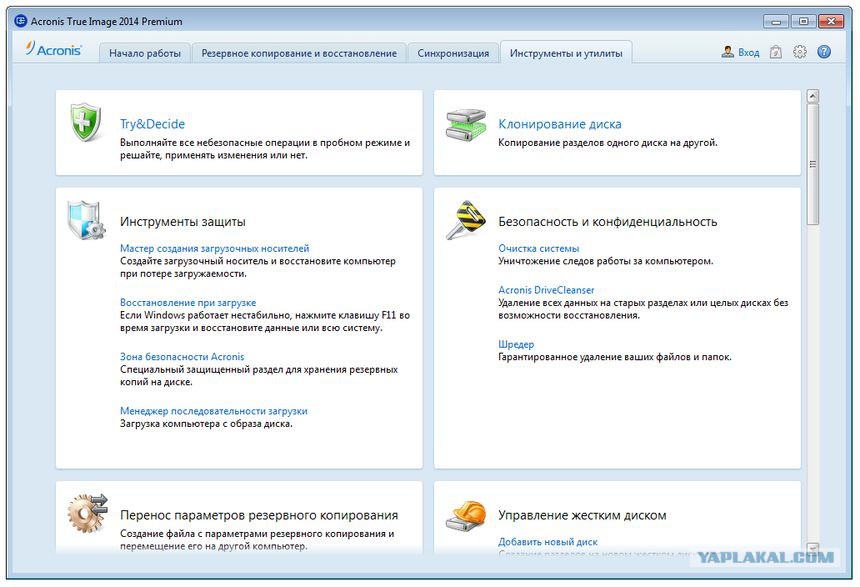The image size is (860, 587).
Task: Click the disk cloning green drives icon
Action: click(x=466, y=126)
